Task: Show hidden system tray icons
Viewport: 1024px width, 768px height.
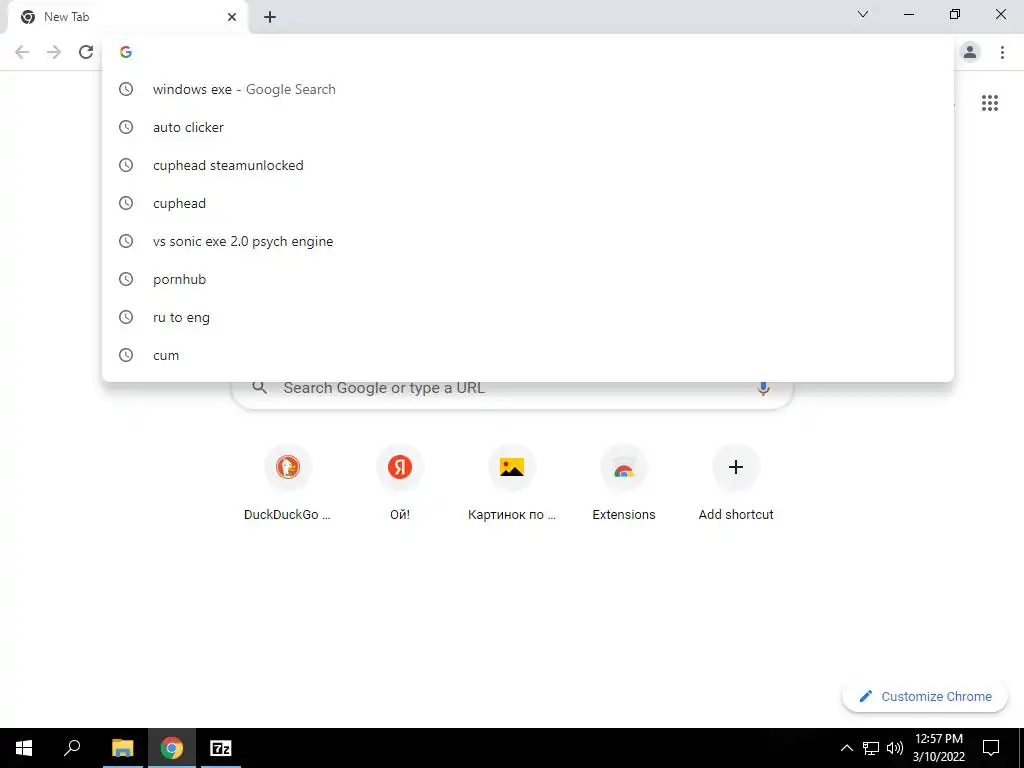Action: [846, 748]
